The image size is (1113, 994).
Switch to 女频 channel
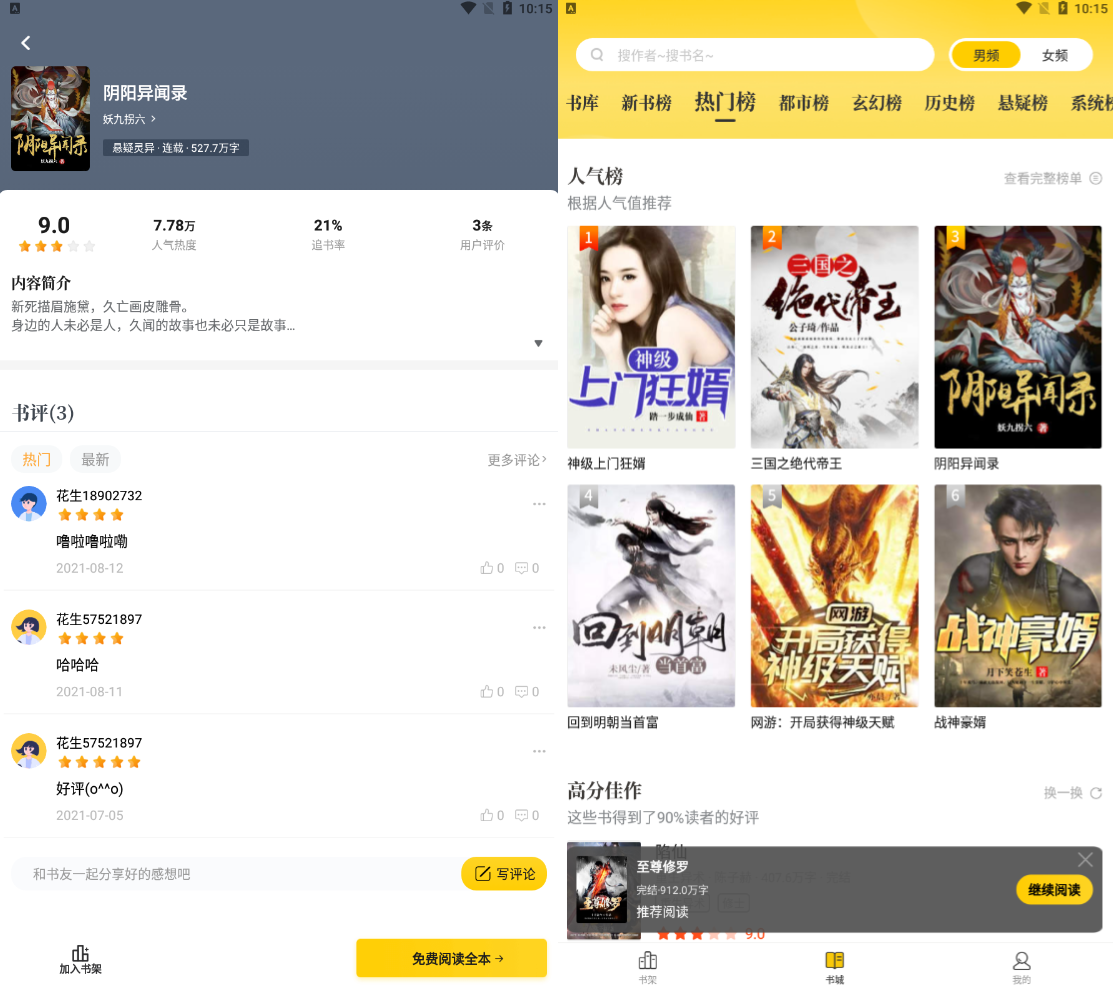(x=1055, y=55)
